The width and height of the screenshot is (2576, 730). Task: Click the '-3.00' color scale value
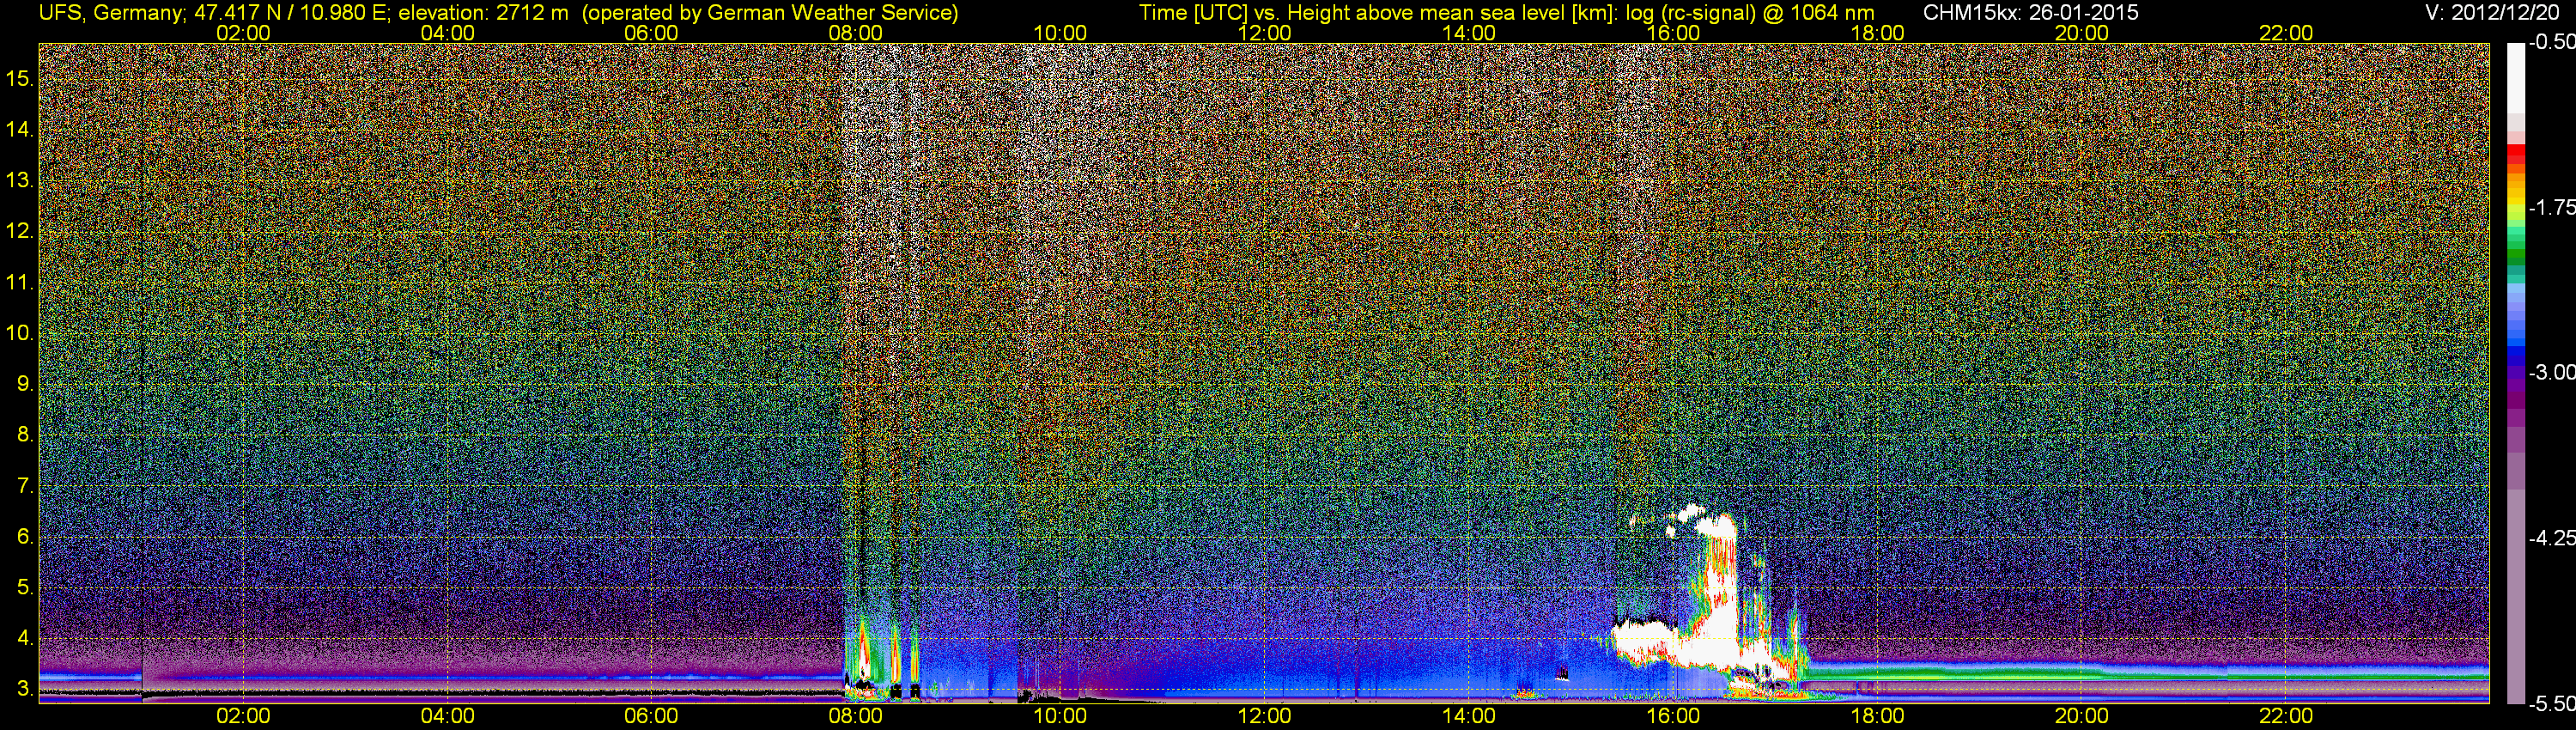coord(2551,373)
